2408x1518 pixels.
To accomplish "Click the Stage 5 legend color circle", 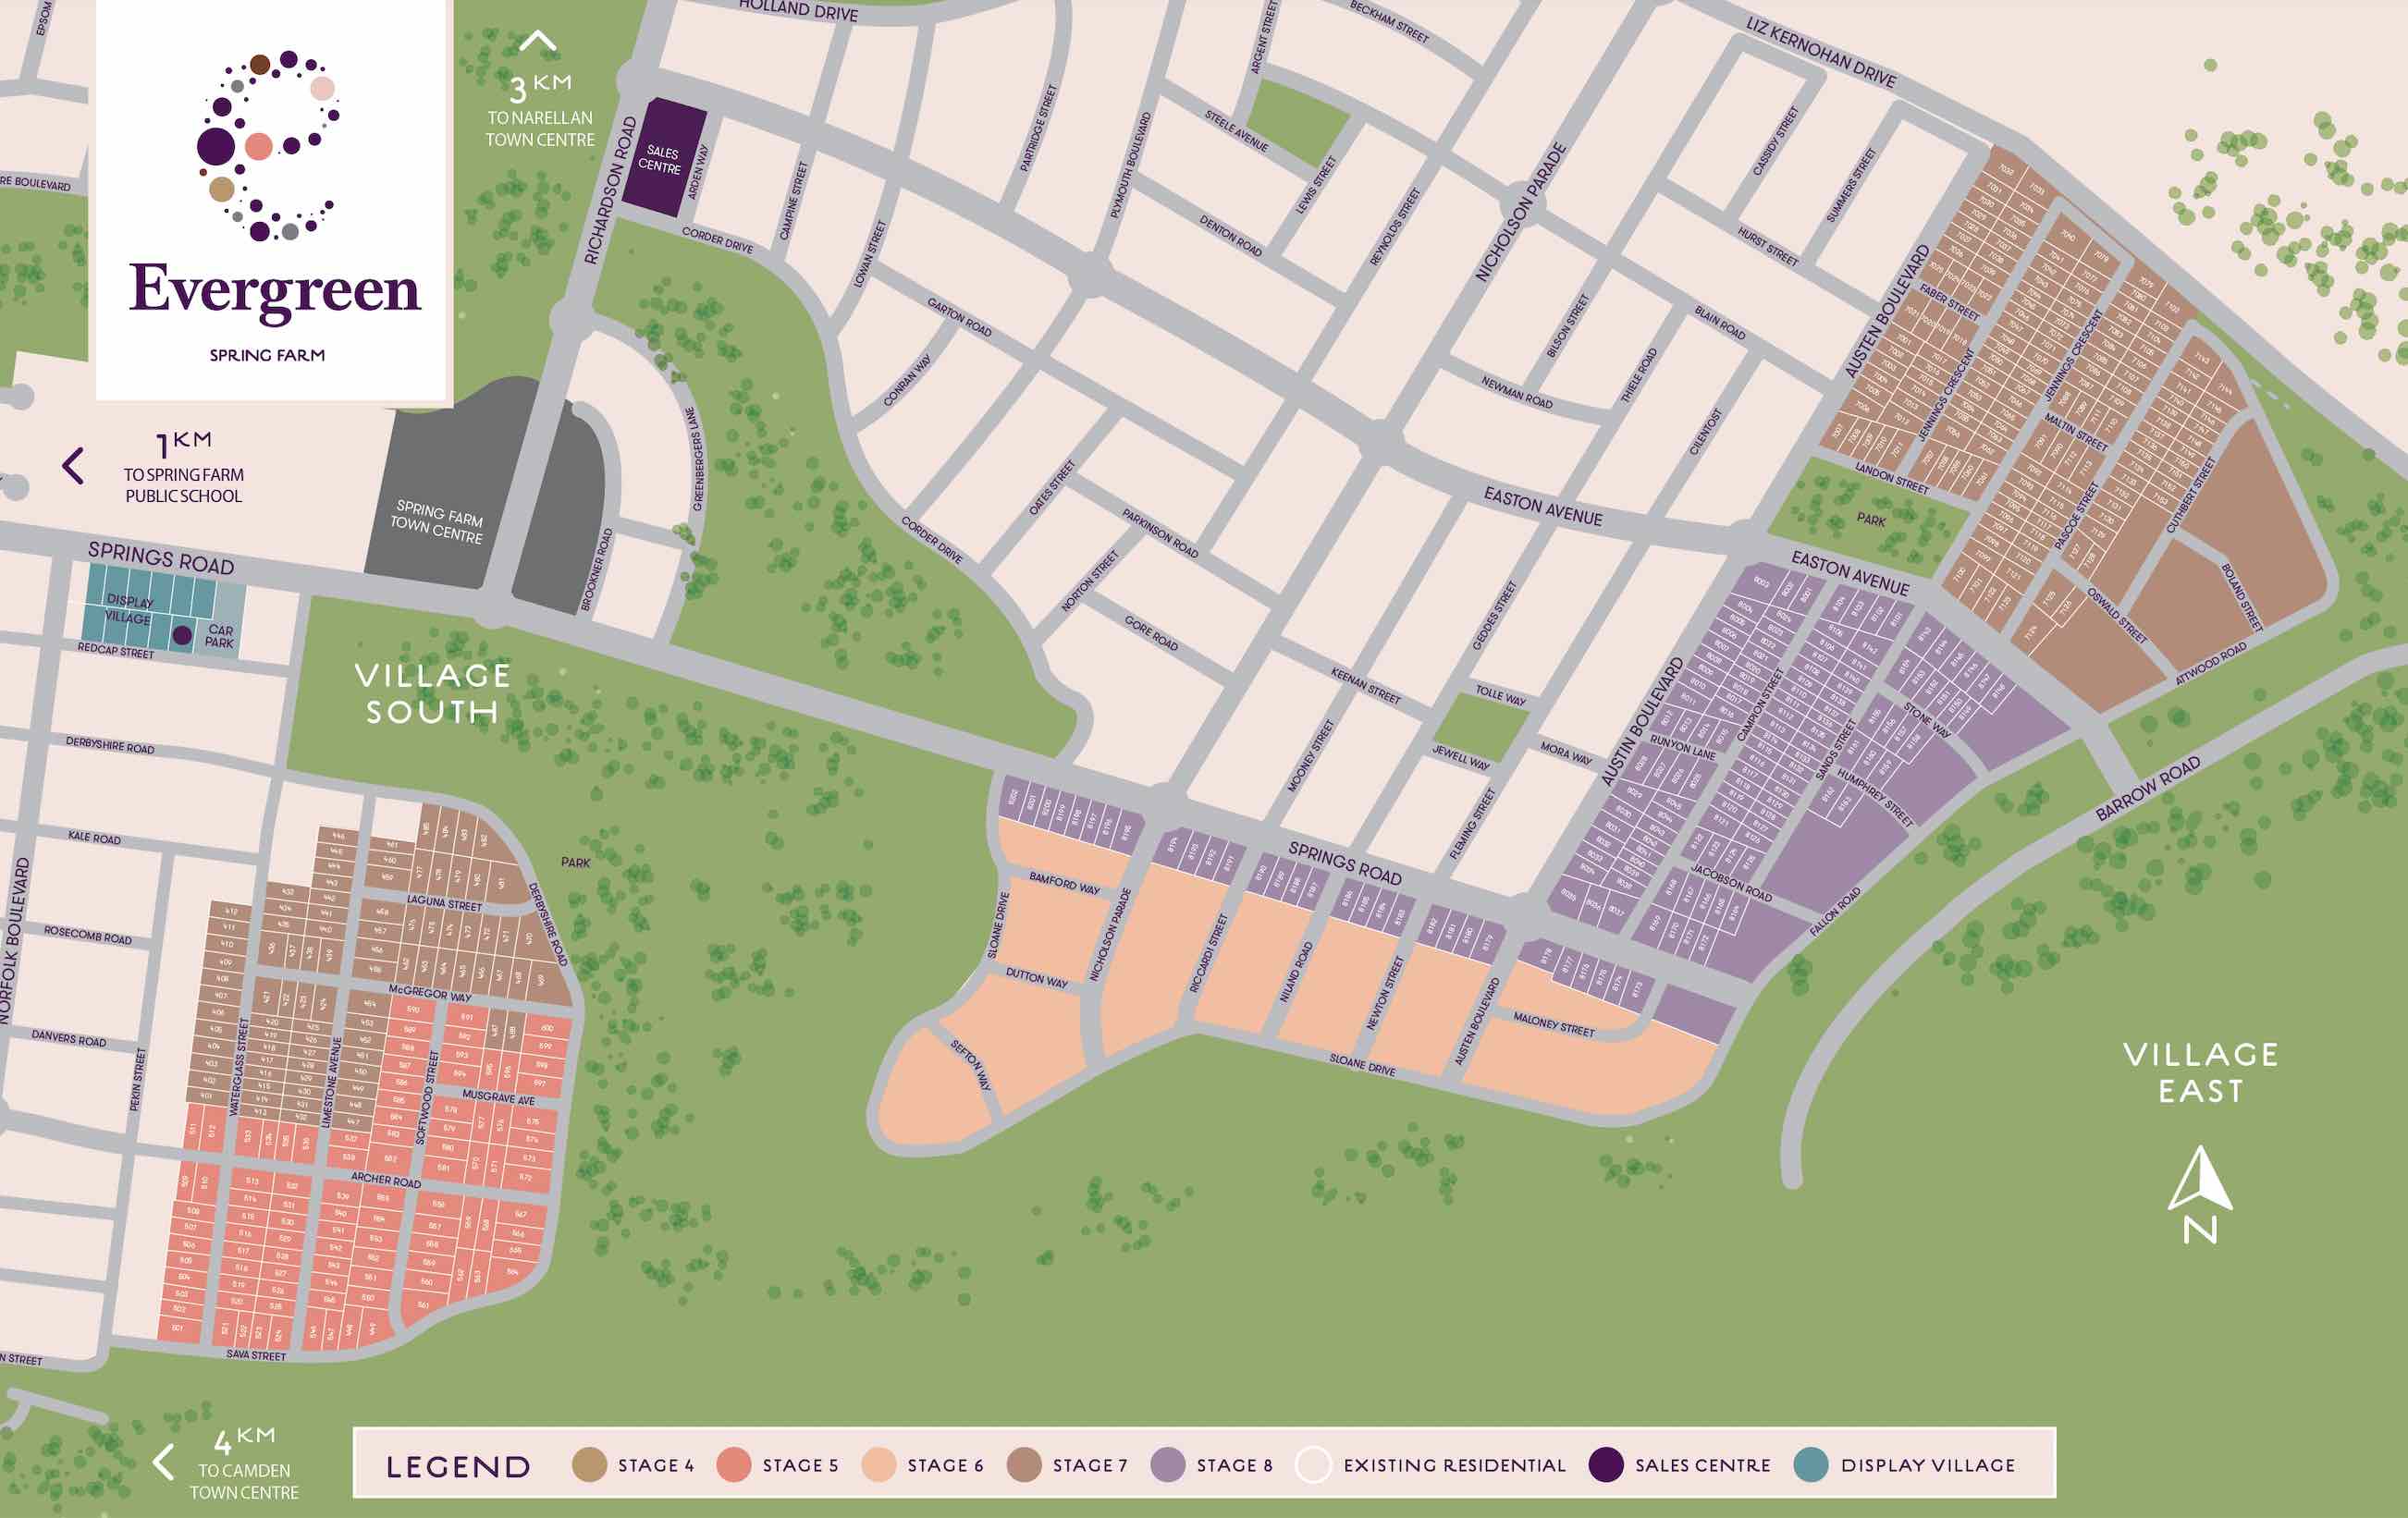I will pyautogui.click(x=734, y=1465).
